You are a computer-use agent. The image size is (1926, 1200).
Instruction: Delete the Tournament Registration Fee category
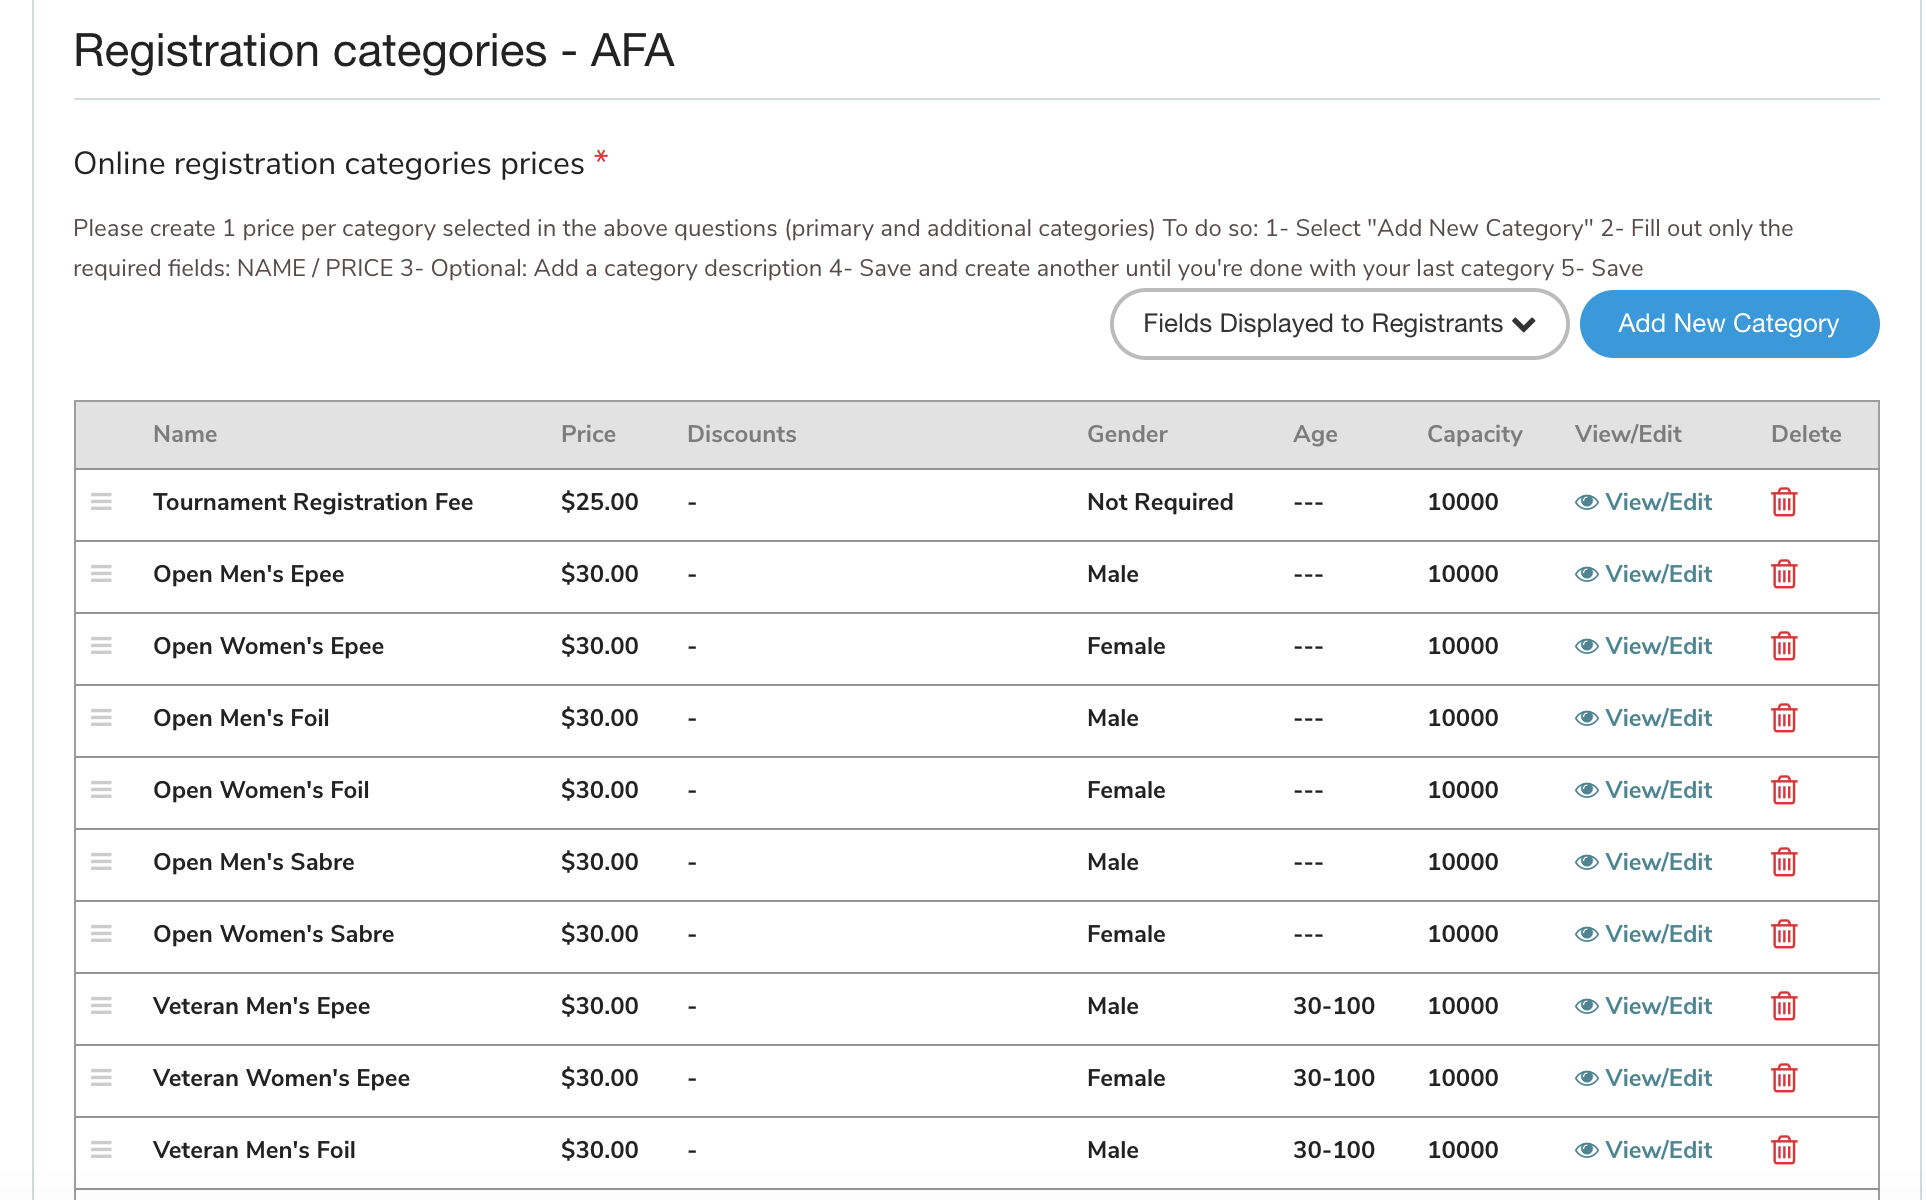point(1784,502)
